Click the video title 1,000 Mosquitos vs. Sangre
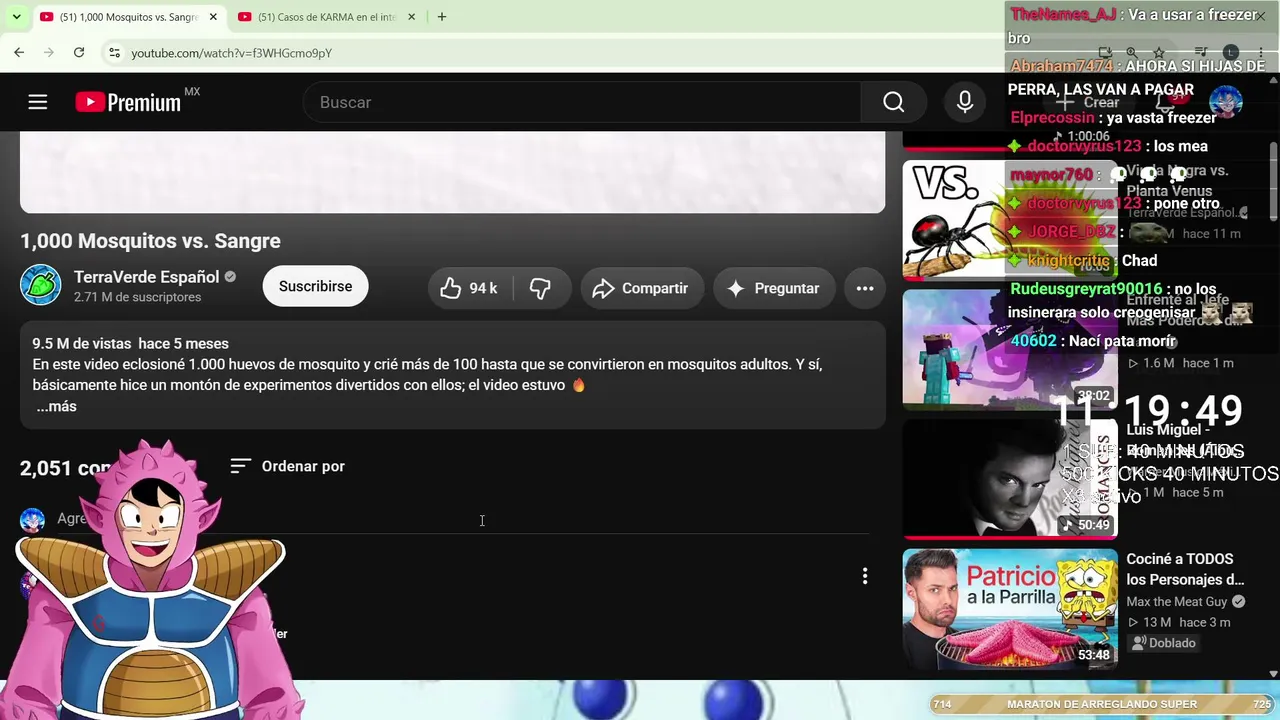1280x720 pixels. (150, 241)
